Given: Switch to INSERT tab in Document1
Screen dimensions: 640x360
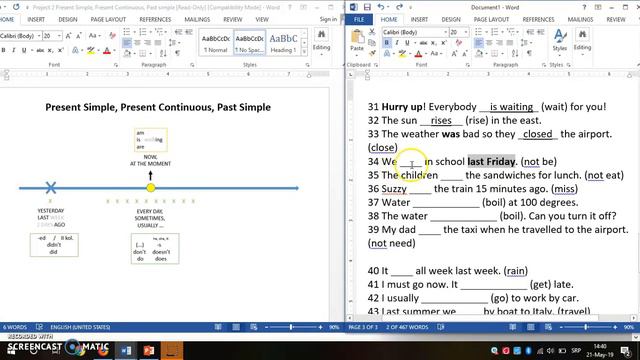Looking at the screenshot, I should click(419, 20).
